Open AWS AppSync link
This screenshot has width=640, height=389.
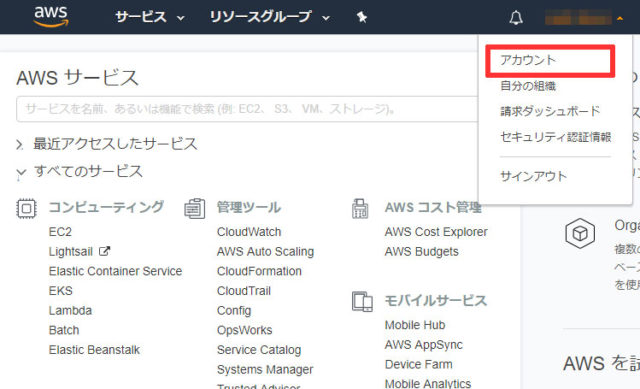point(424,345)
